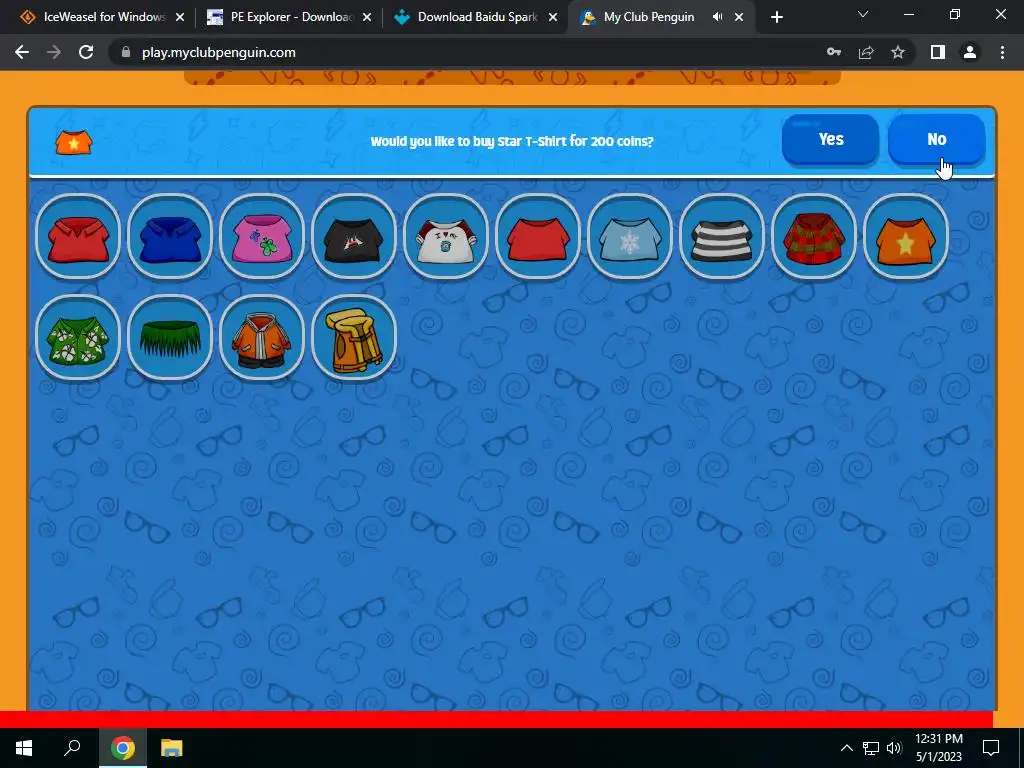Open the volume control in the tray
The height and width of the screenshot is (768, 1024).
tap(894, 748)
